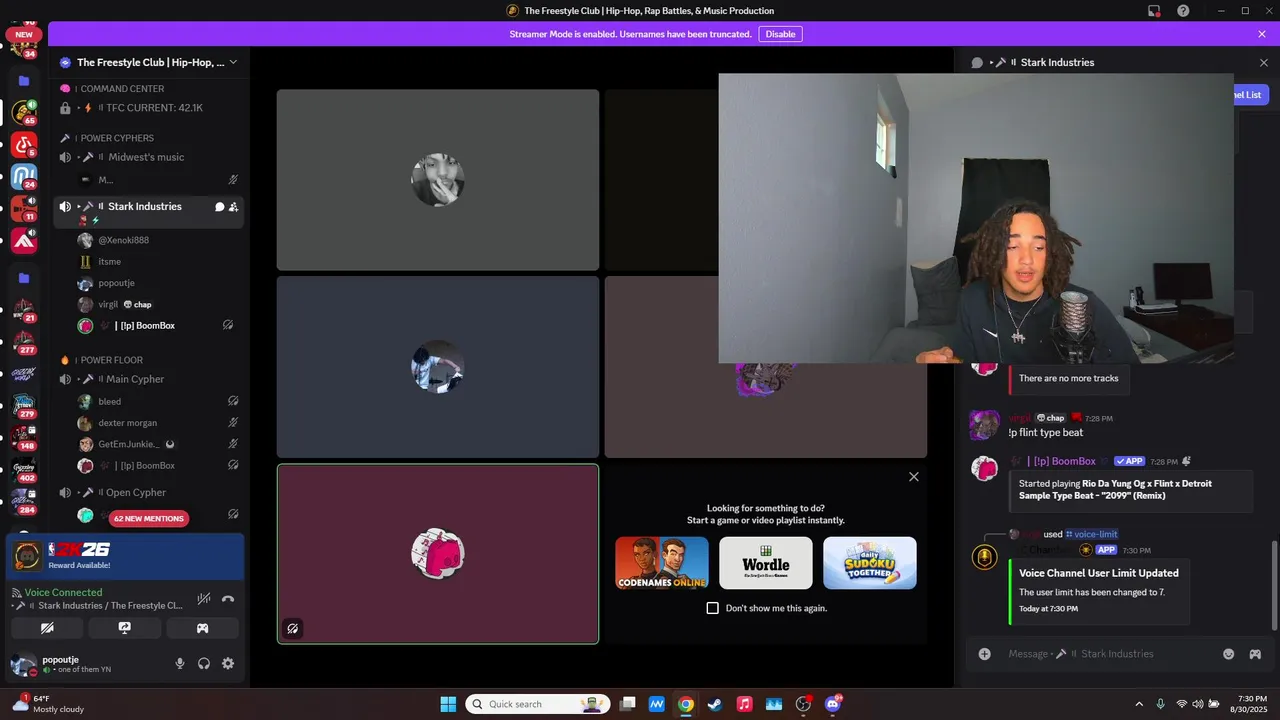Open the NBA 2K26 Reward Available banner

(x=125, y=556)
